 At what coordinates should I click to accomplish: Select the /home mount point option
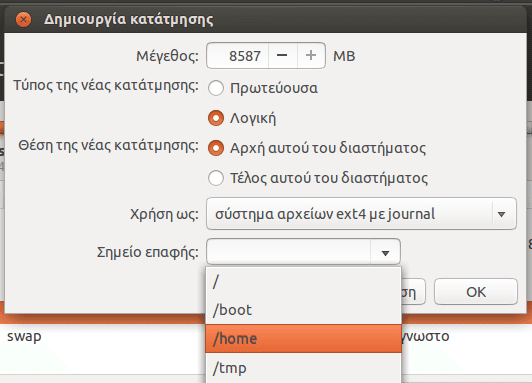tap(304, 339)
